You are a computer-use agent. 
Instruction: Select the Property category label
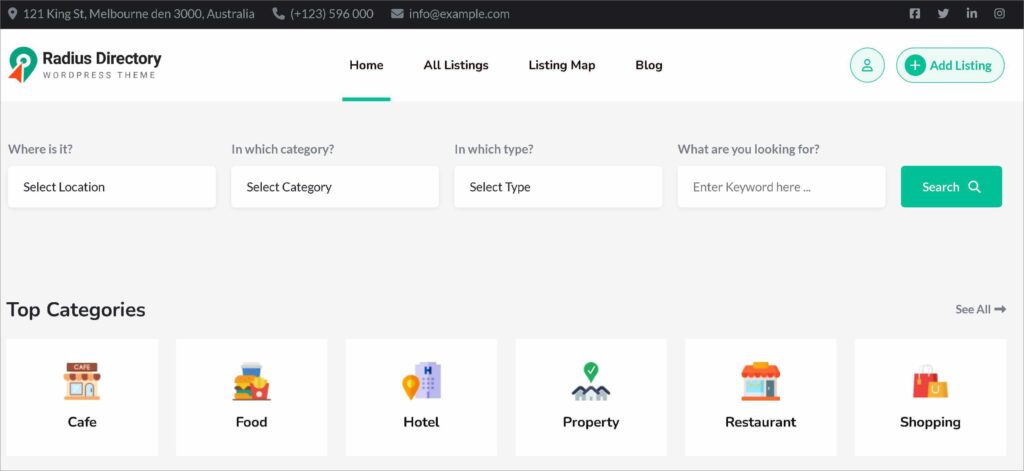click(x=591, y=423)
